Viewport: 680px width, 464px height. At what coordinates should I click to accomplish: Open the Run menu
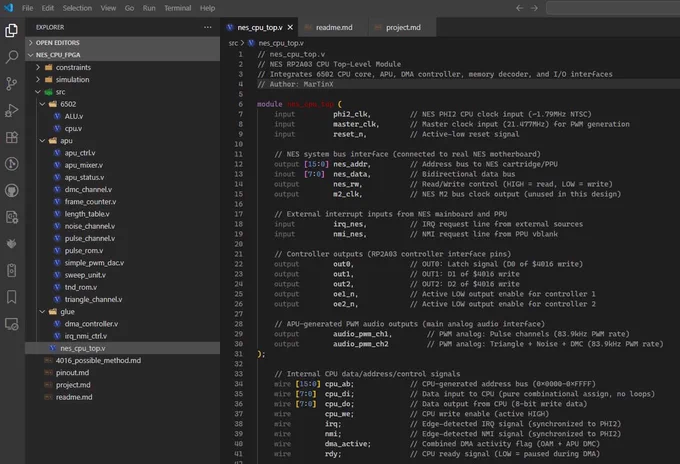pos(149,8)
